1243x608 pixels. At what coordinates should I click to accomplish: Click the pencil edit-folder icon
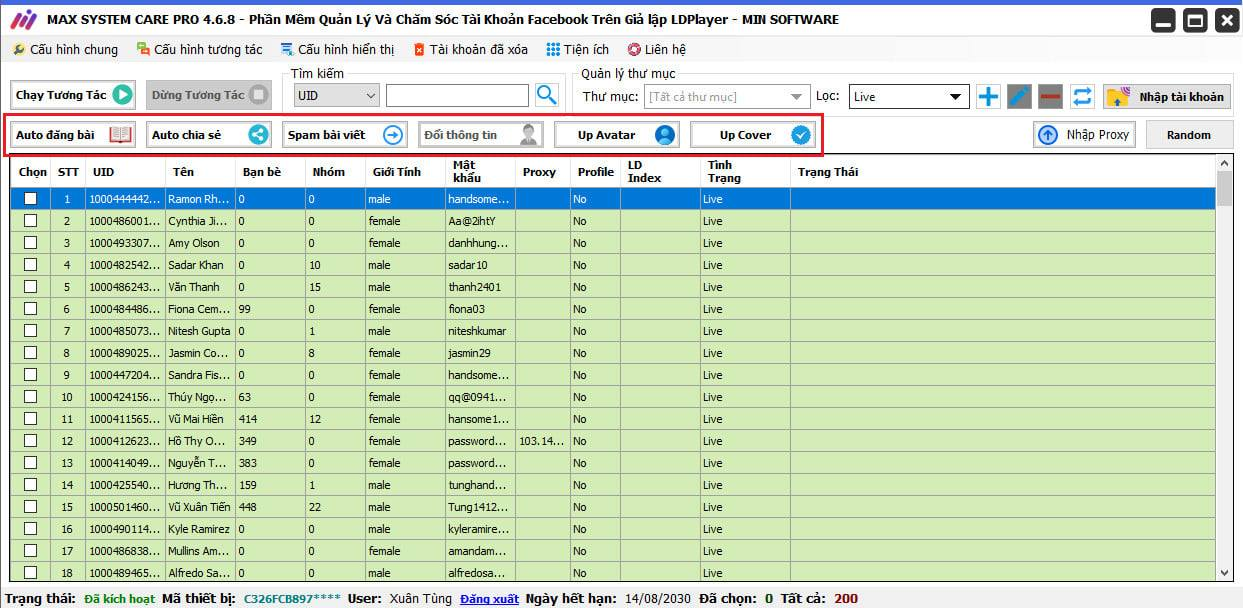(1019, 97)
